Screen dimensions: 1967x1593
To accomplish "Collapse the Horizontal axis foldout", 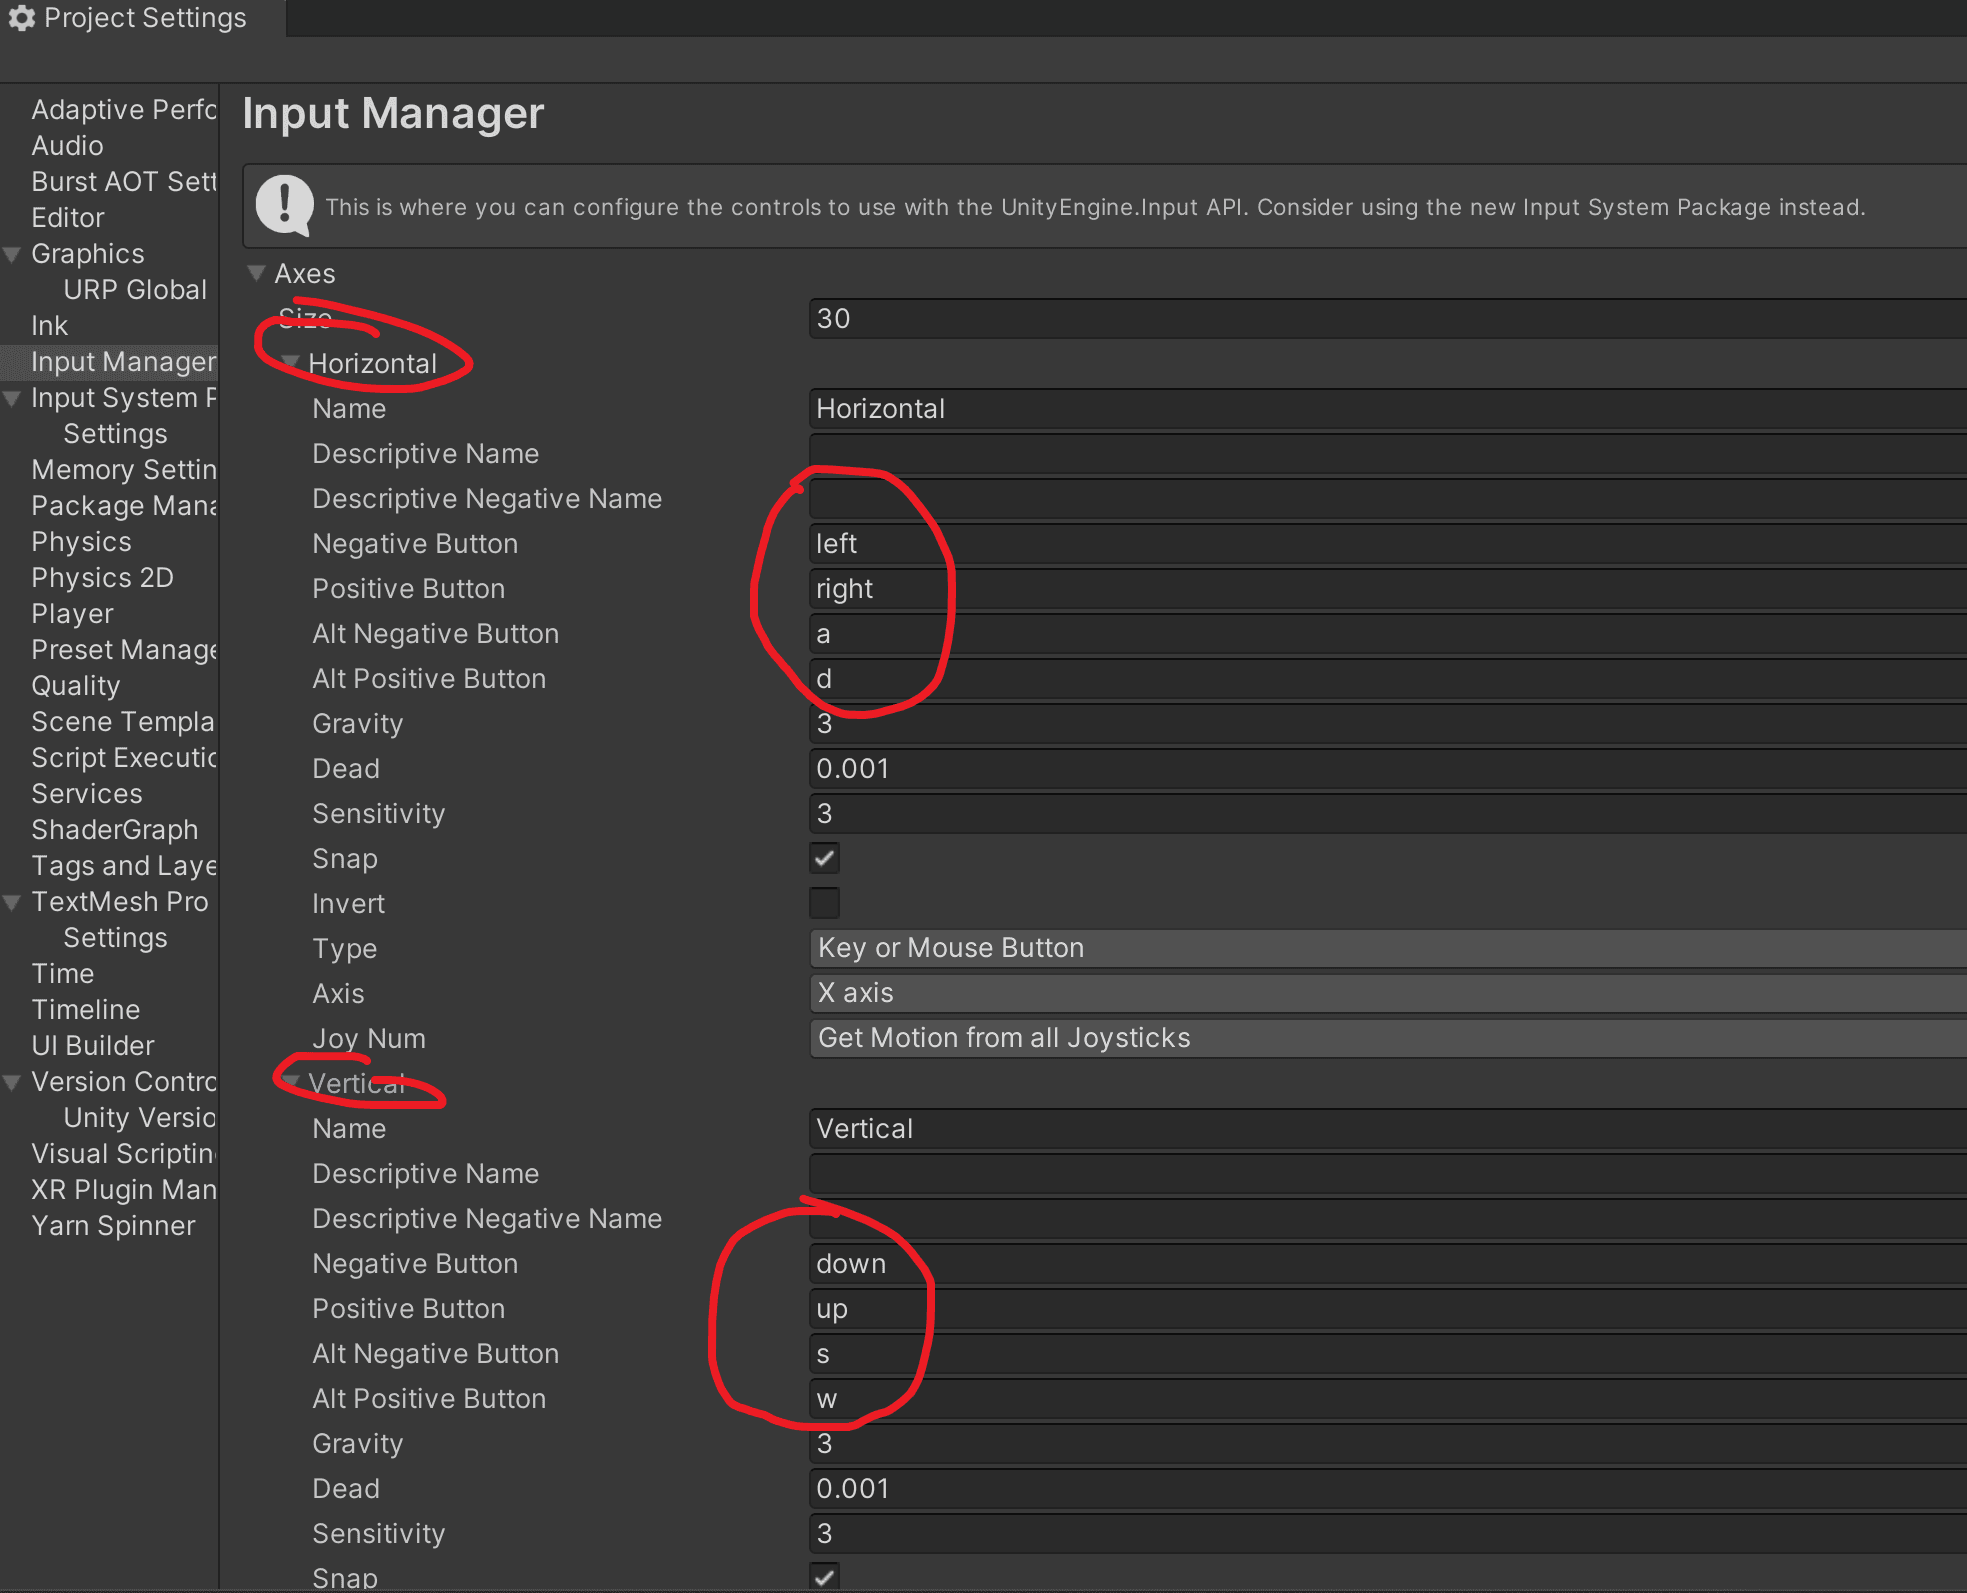I will 291,363.
